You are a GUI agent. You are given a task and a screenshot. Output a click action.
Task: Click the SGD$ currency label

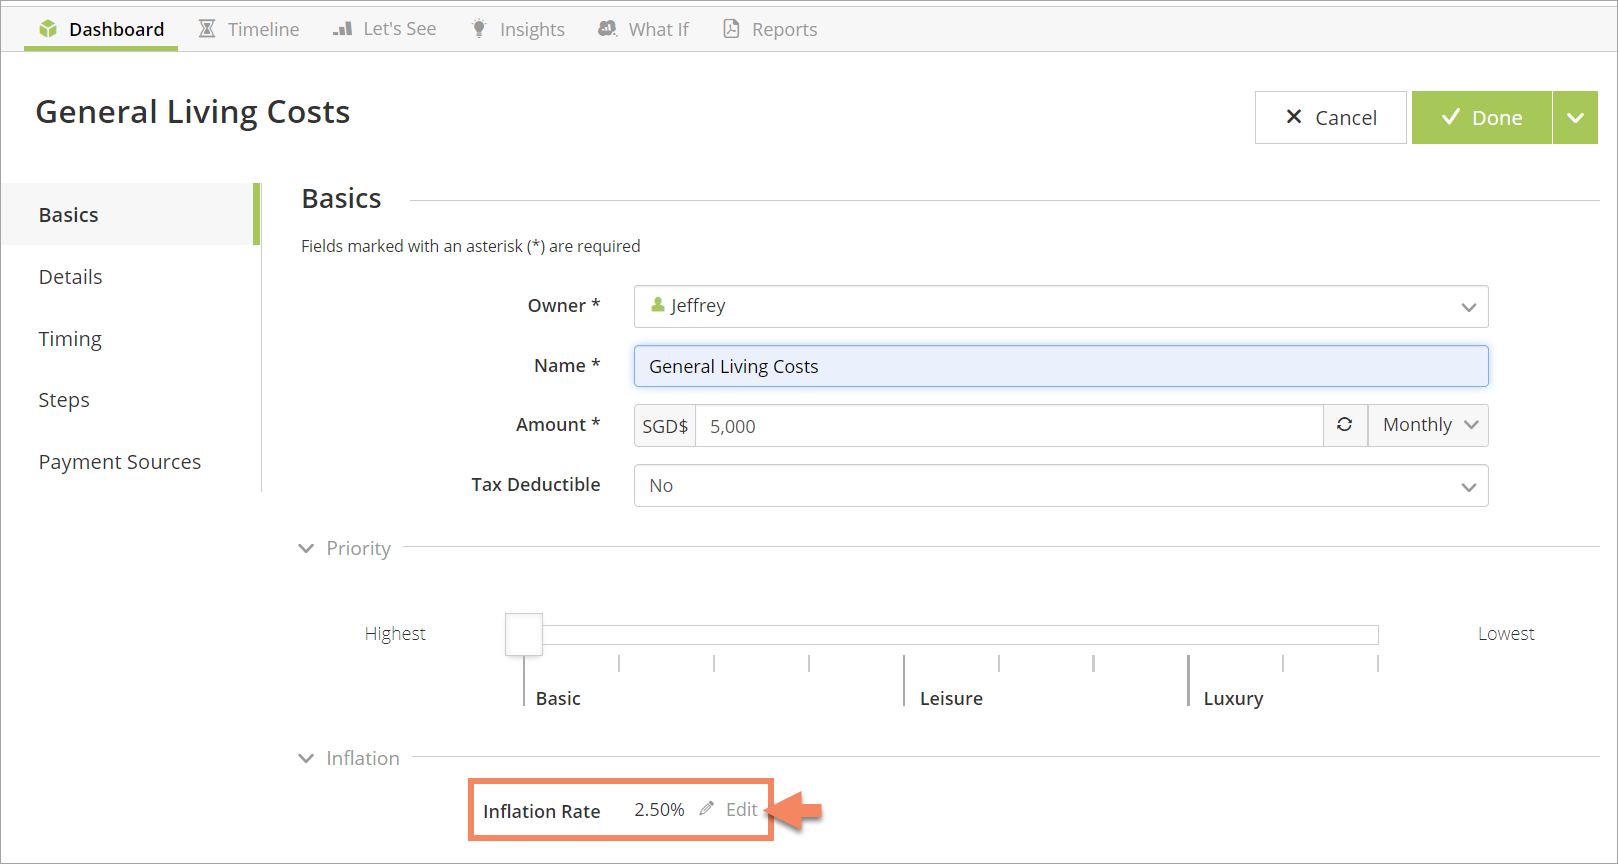pyautogui.click(x=665, y=426)
